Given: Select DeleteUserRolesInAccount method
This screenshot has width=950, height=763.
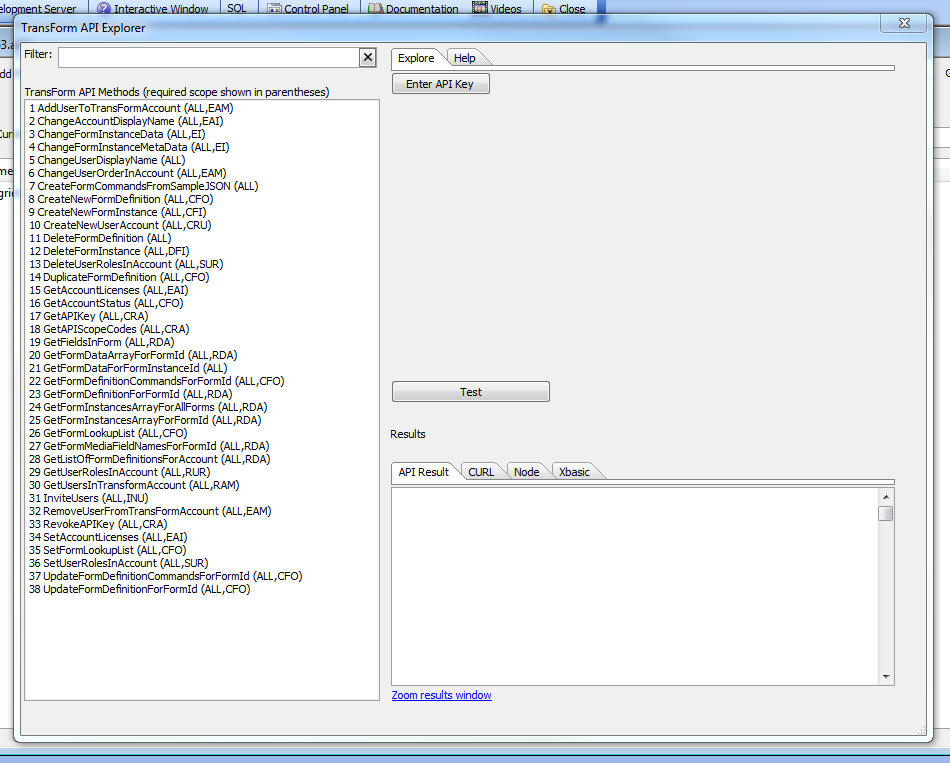Looking at the screenshot, I should (126, 264).
